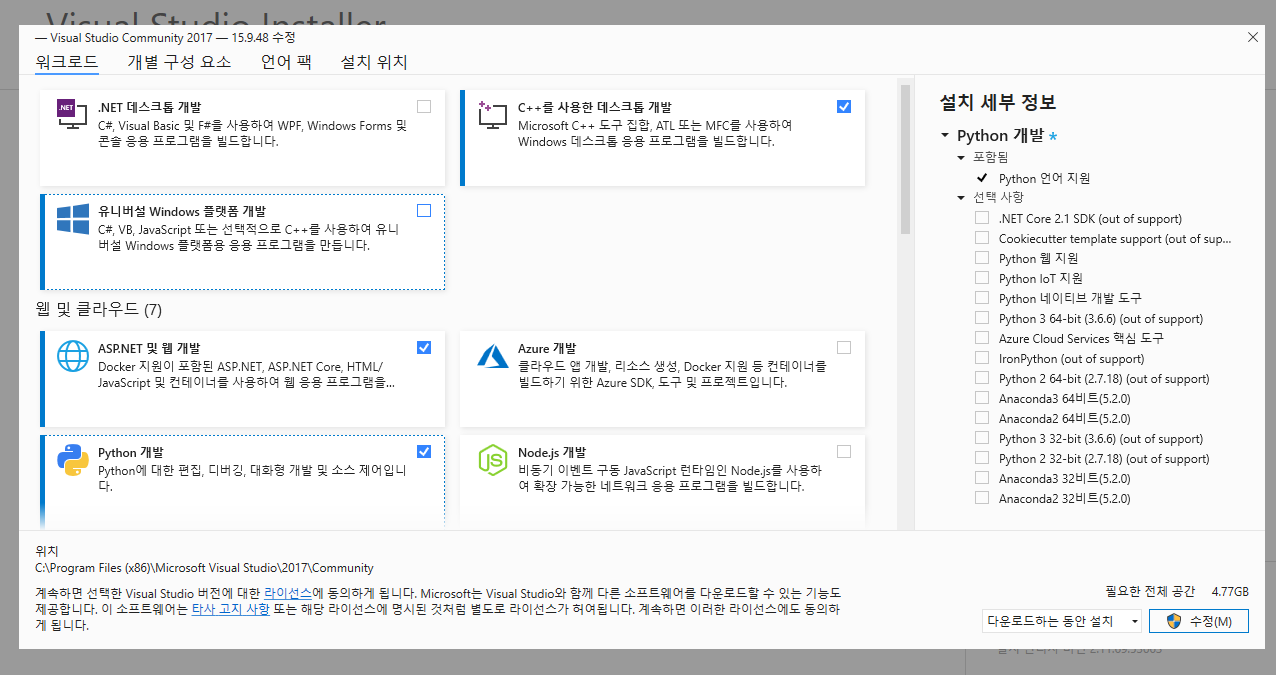Click the 설치 세부 정보 heading
Image resolution: width=1276 pixels, height=675 pixels.
click(998, 102)
